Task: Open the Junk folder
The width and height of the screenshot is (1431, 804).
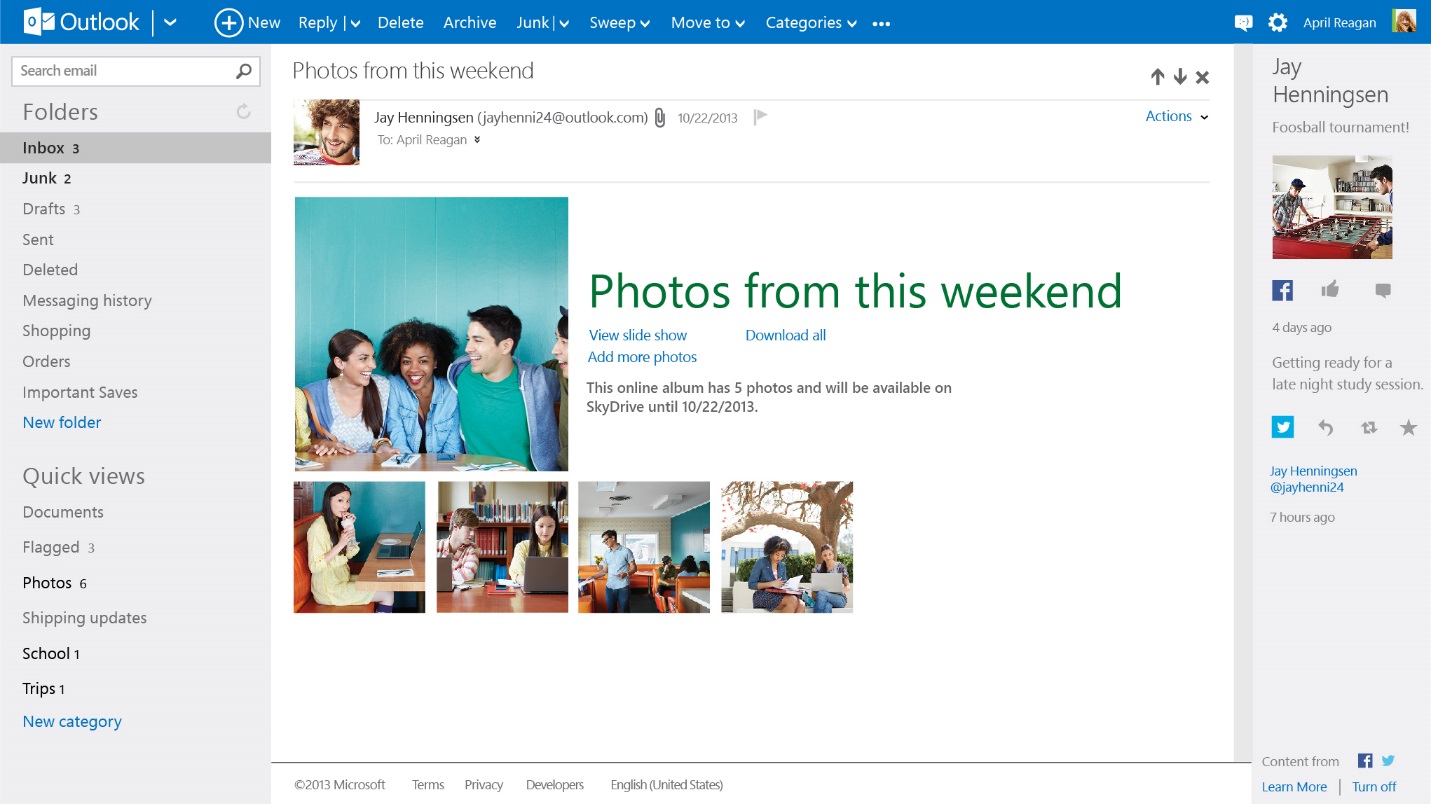Action: click(40, 178)
